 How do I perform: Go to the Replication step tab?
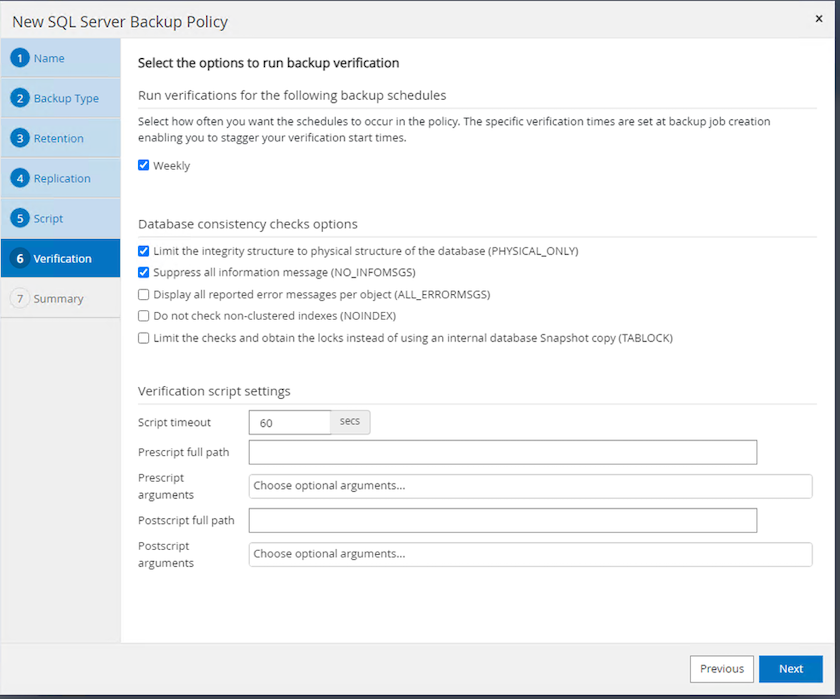click(62, 178)
